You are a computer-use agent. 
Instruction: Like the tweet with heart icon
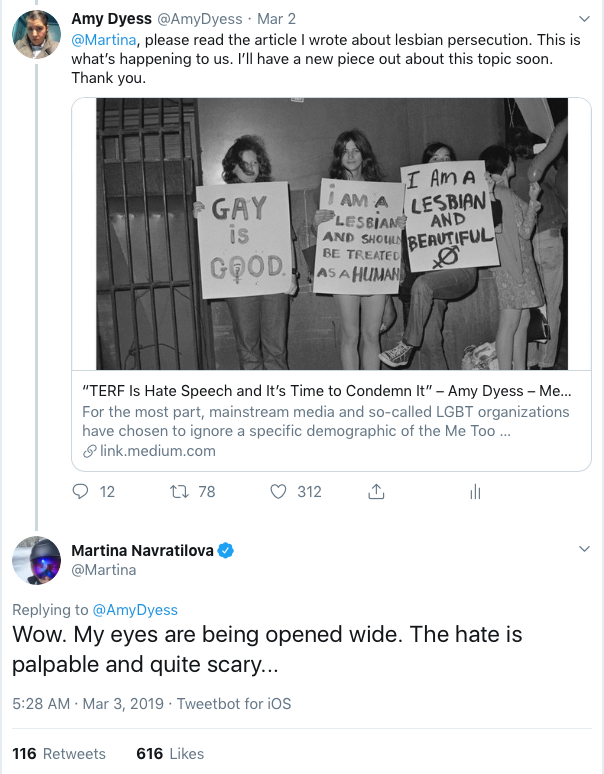click(280, 491)
